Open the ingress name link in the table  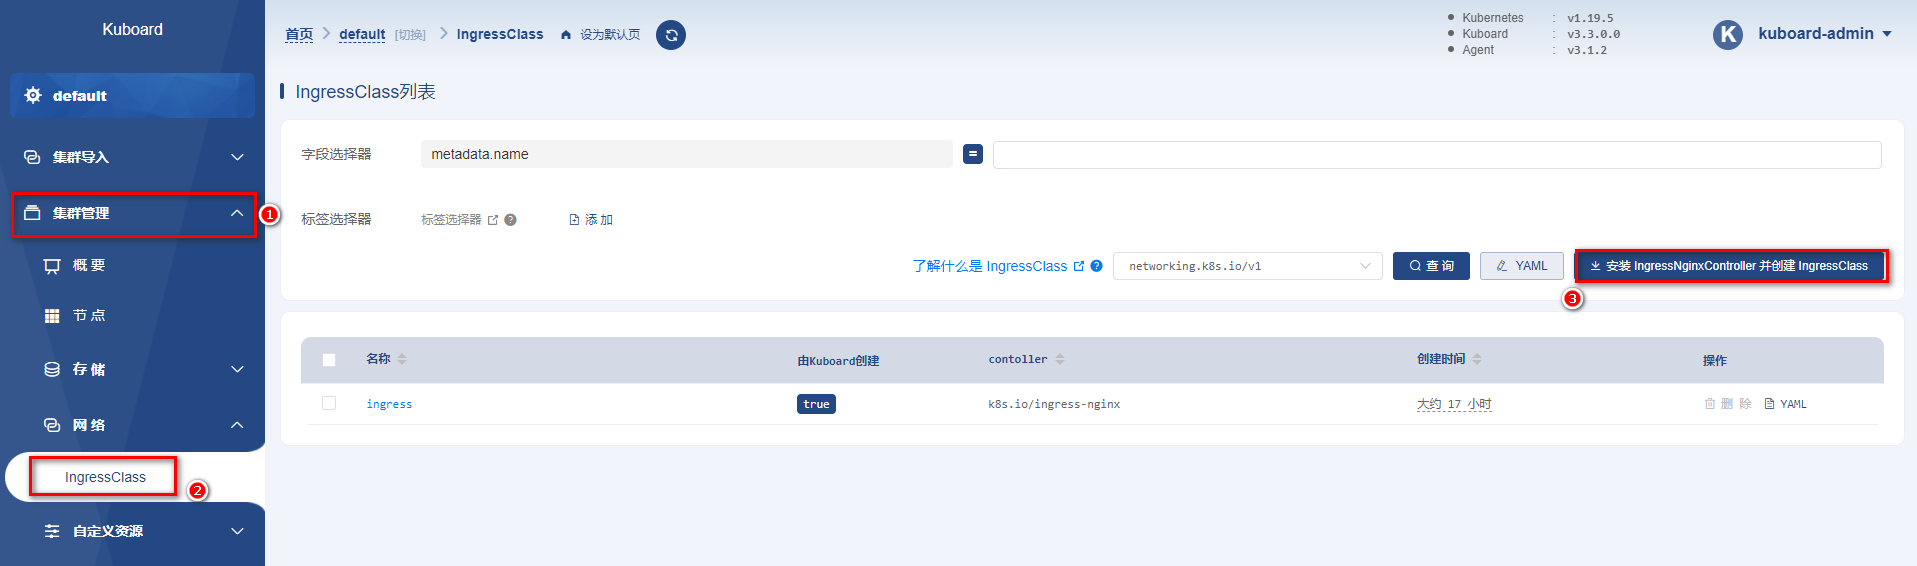pyautogui.click(x=389, y=404)
